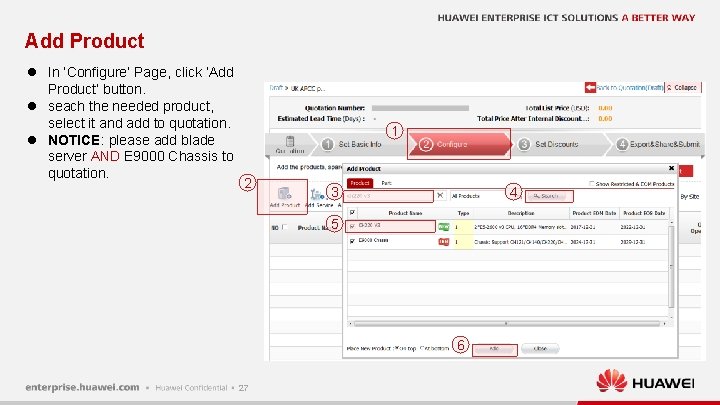
Task: Switch to the Product tab in dialog
Action: [360, 183]
